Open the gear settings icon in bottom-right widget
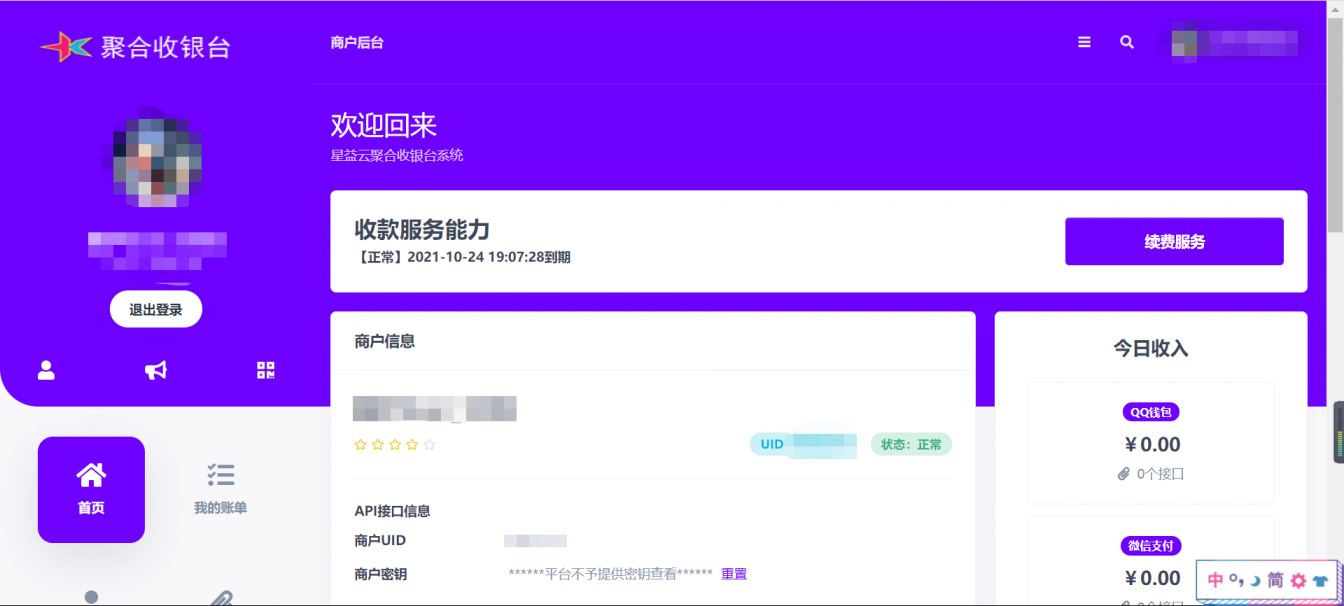The image size is (1344, 606). (x=1297, y=580)
